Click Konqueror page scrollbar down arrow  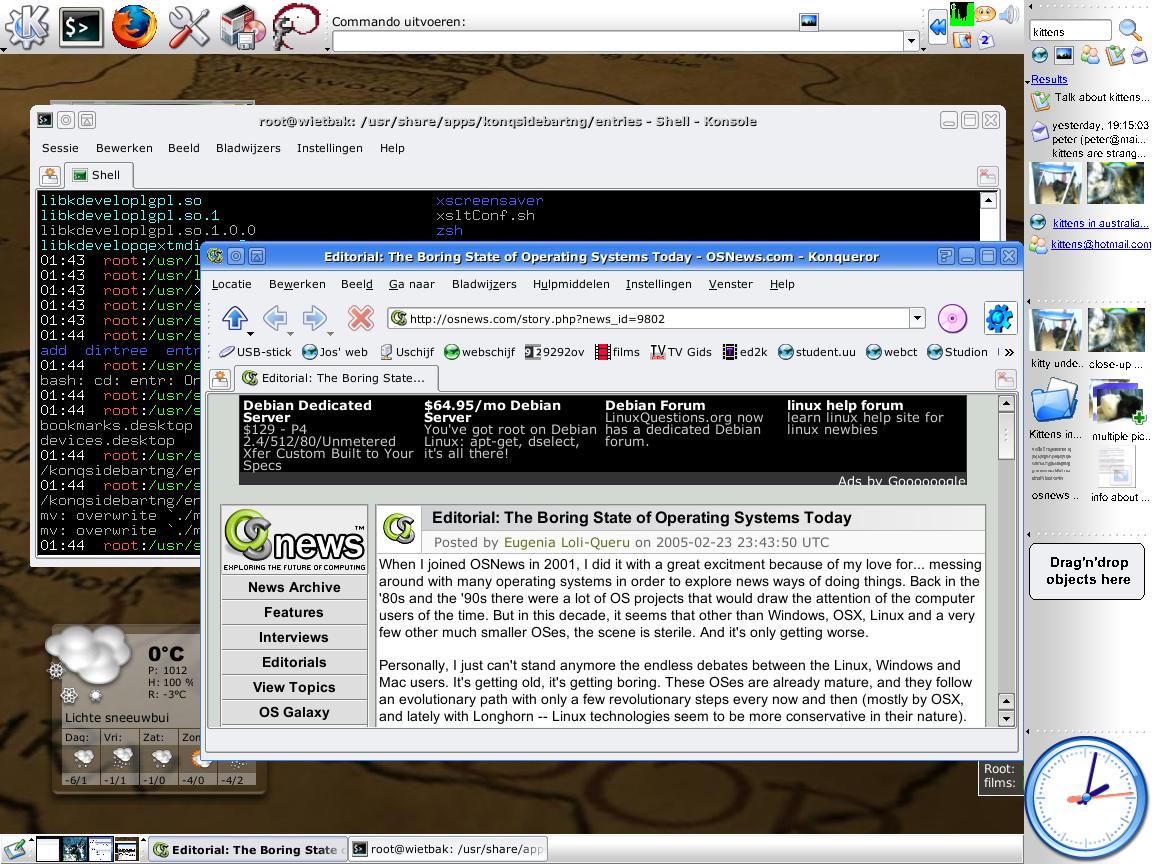click(x=1007, y=719)
